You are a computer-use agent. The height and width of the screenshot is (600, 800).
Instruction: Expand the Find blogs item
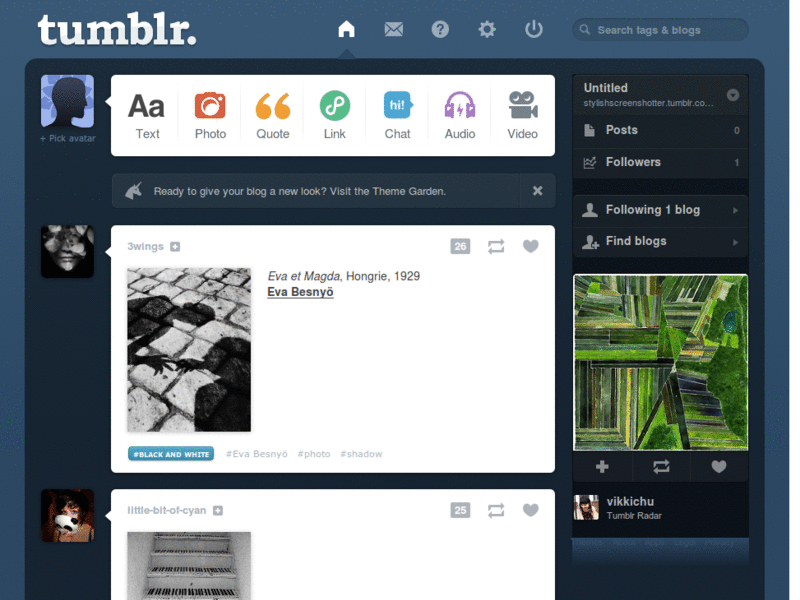tap(661, 241)
